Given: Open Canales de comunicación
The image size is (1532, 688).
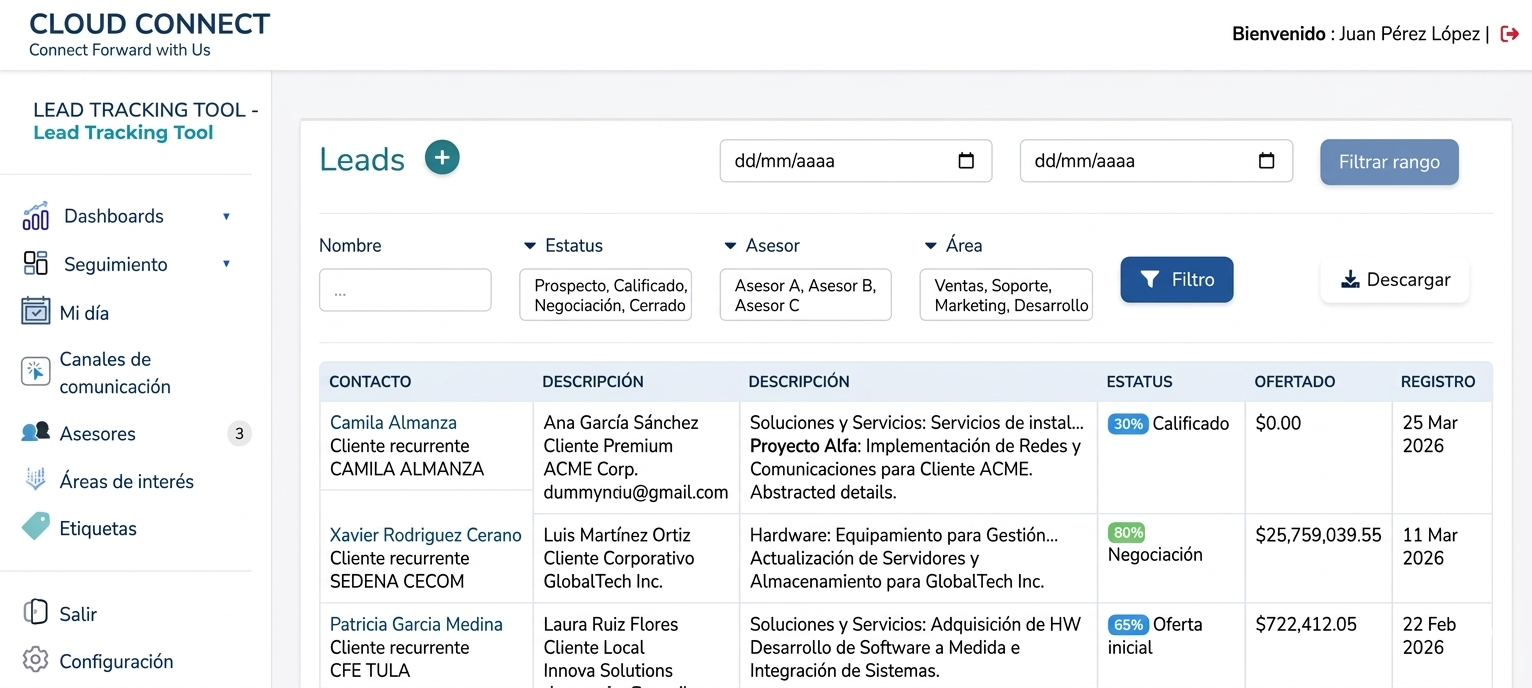Looking at the screenshot, I should [115, 372].
